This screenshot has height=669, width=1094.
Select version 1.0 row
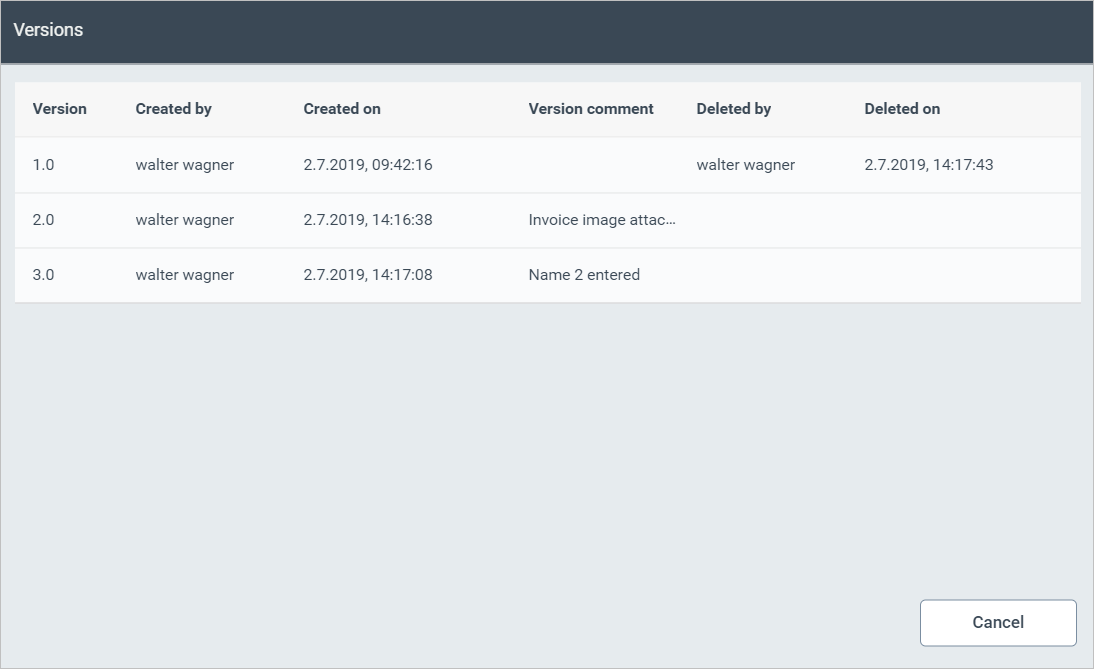44,165
